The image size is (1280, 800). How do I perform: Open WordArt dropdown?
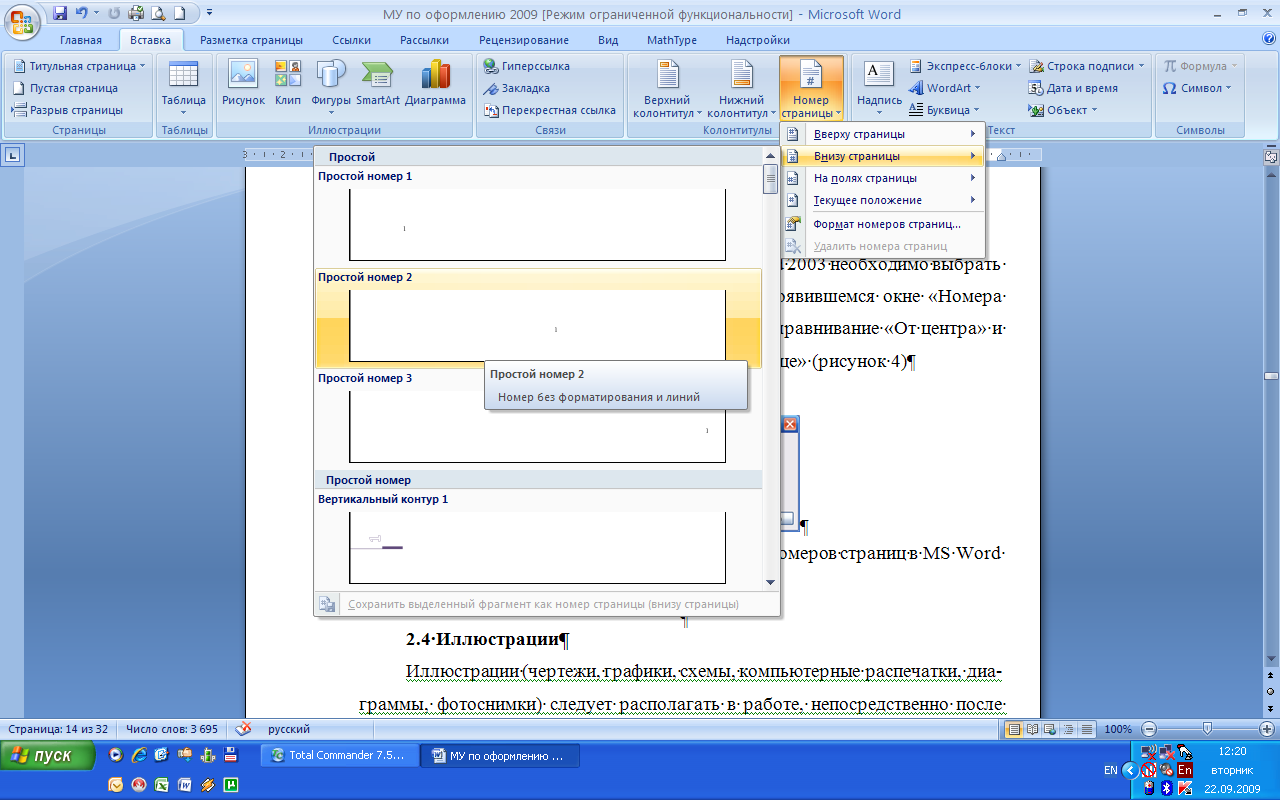(x=944, y=88)
